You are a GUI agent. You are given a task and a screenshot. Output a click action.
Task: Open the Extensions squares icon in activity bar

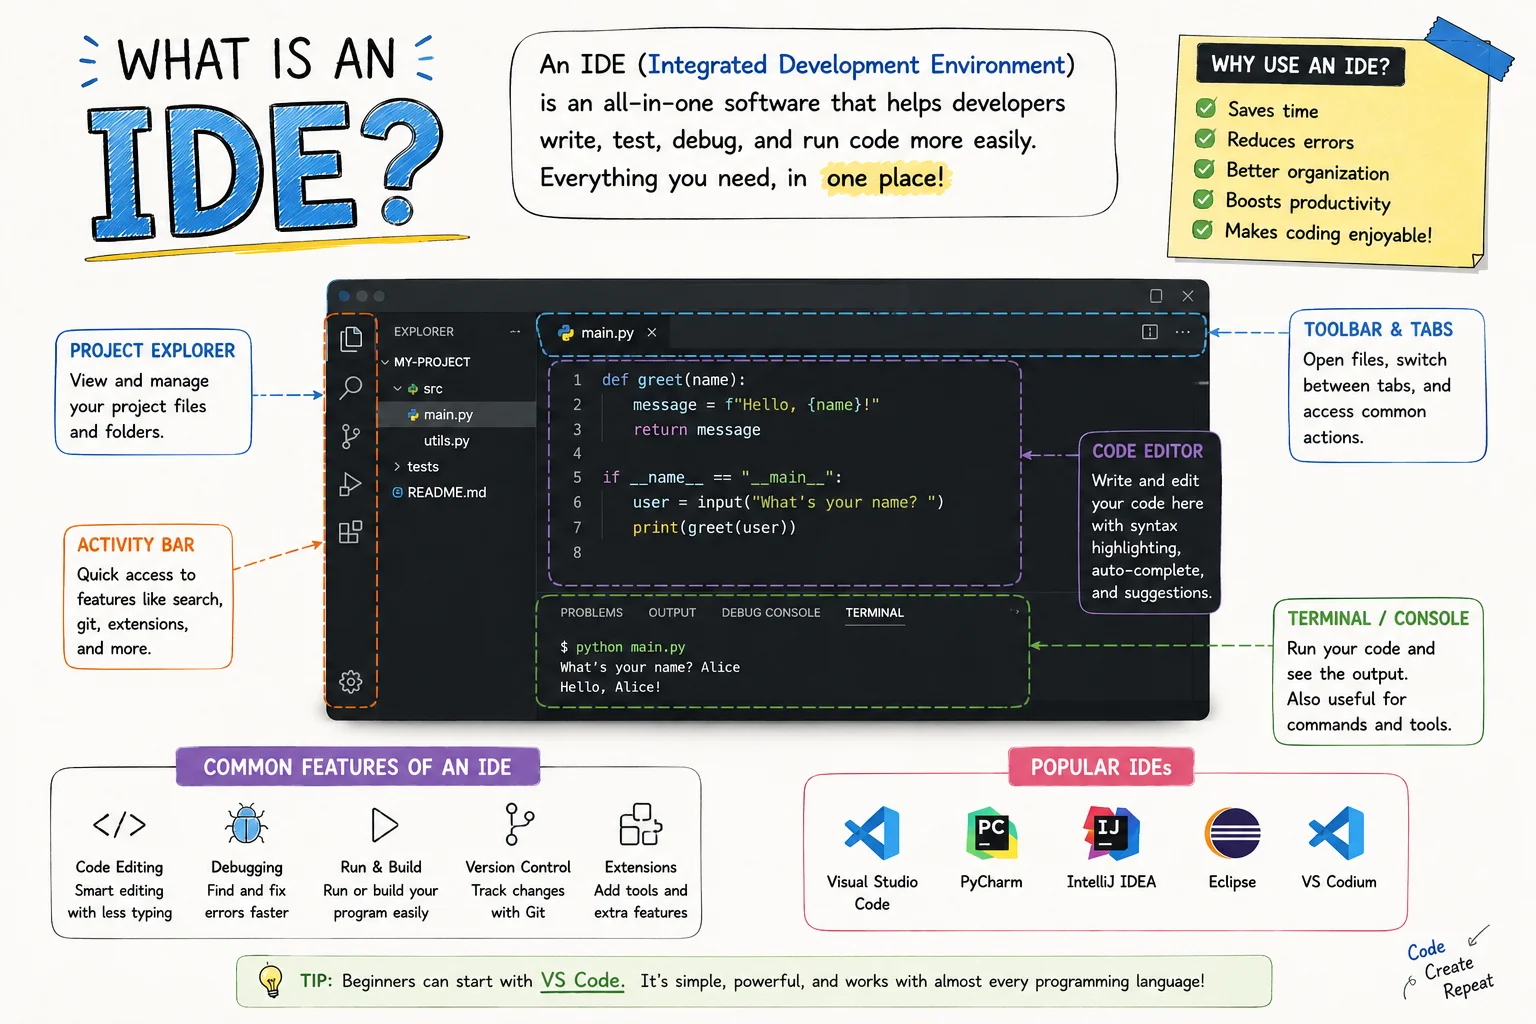[x=350, y=532]
